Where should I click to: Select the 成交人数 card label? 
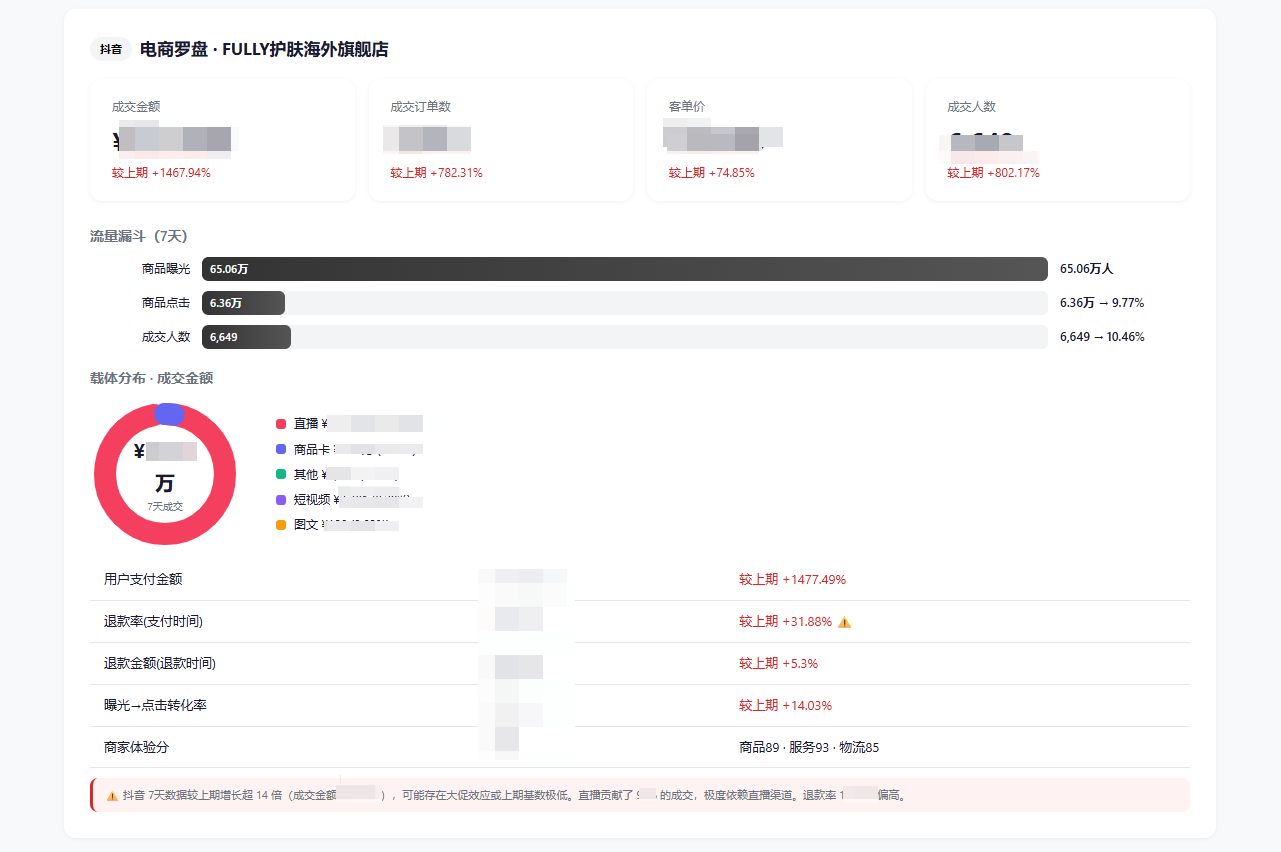coord(972,107)
